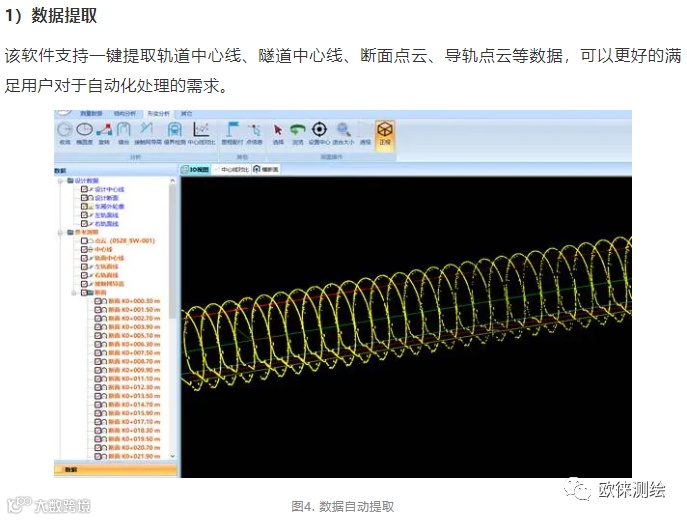The width and height of the screenshot is (687, 520).
Task: Toggle checkbox for 设计断面
Action: 84,198
